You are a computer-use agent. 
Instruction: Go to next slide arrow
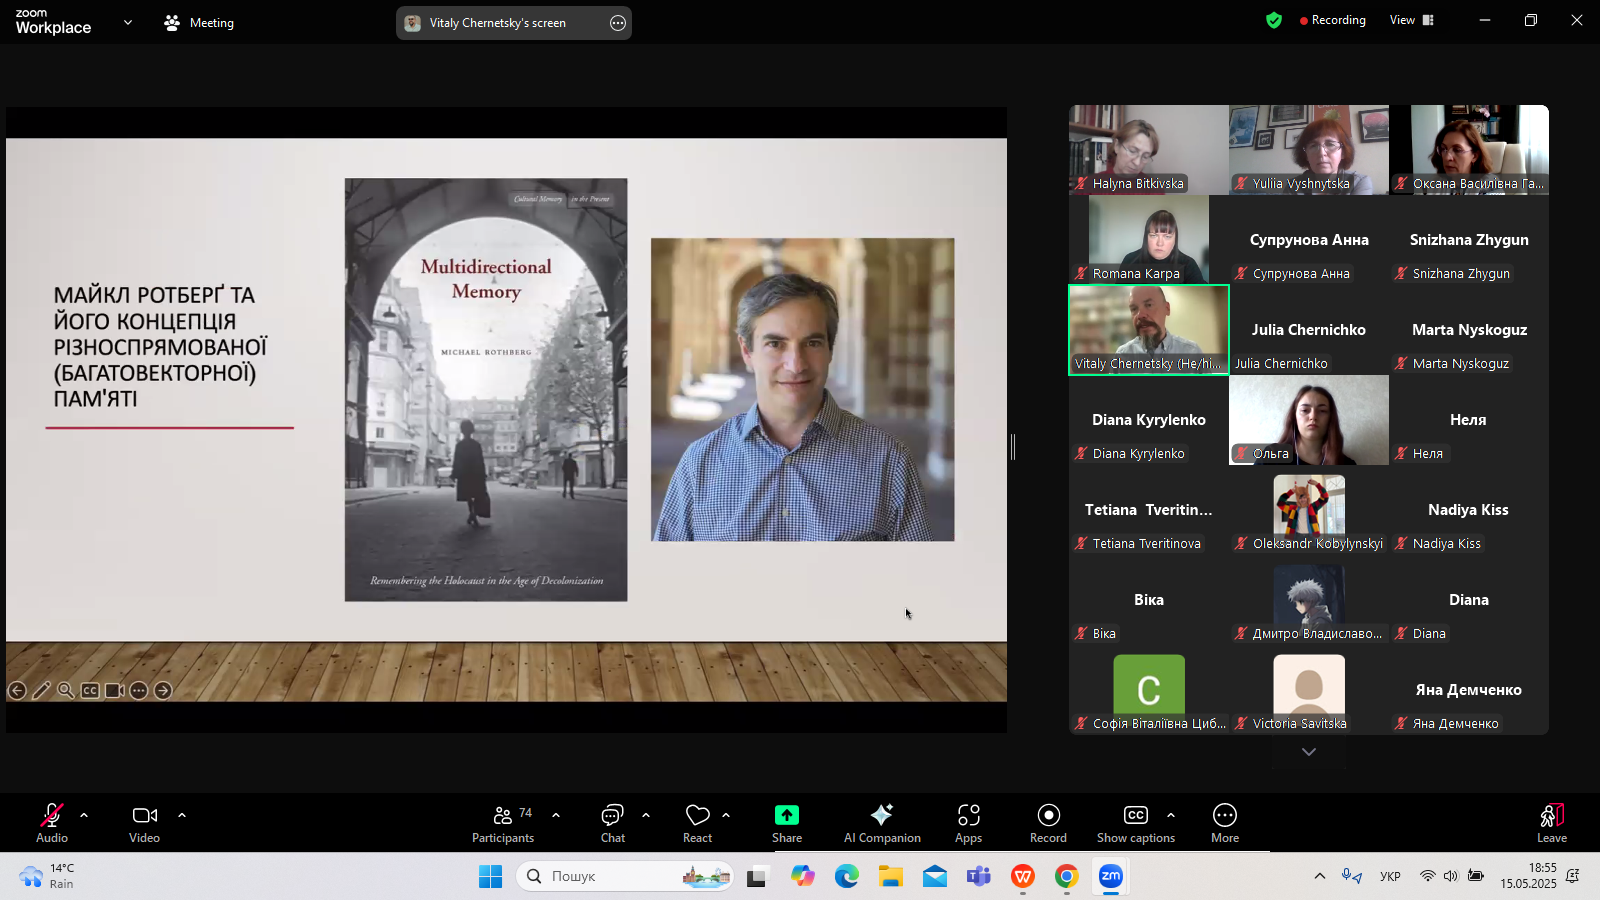tap(163, 690)
